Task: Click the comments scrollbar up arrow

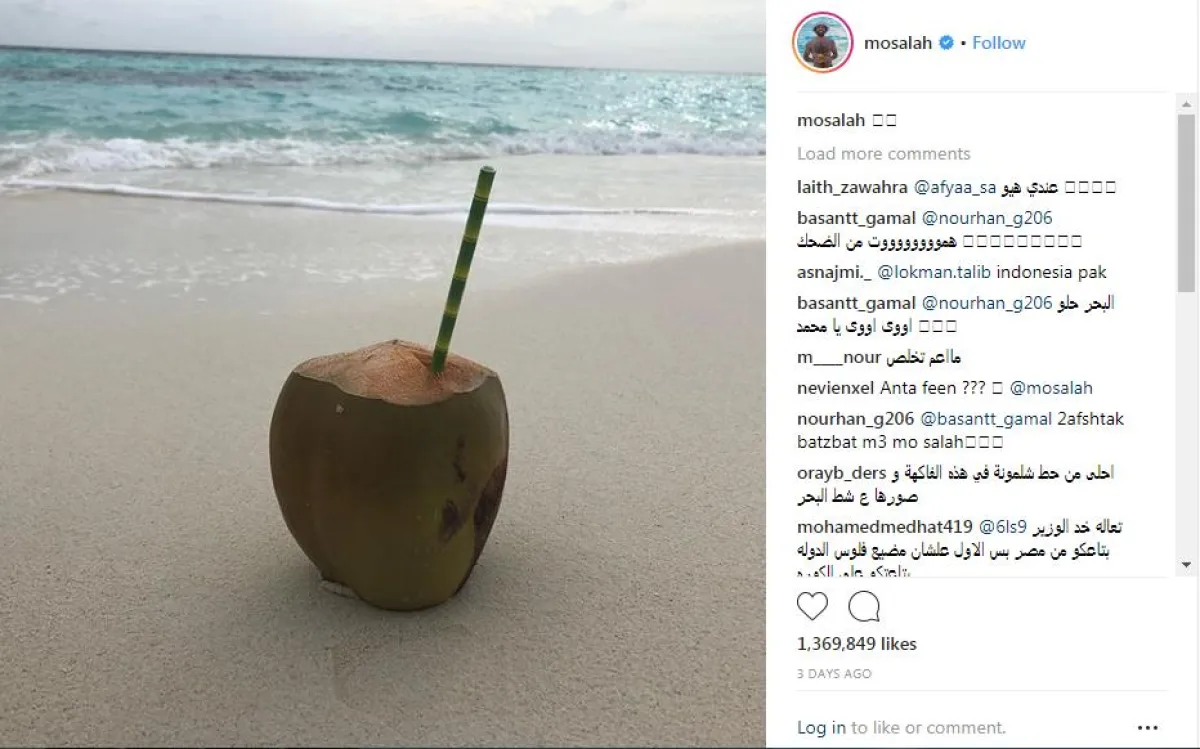Action: [1186, 103]
